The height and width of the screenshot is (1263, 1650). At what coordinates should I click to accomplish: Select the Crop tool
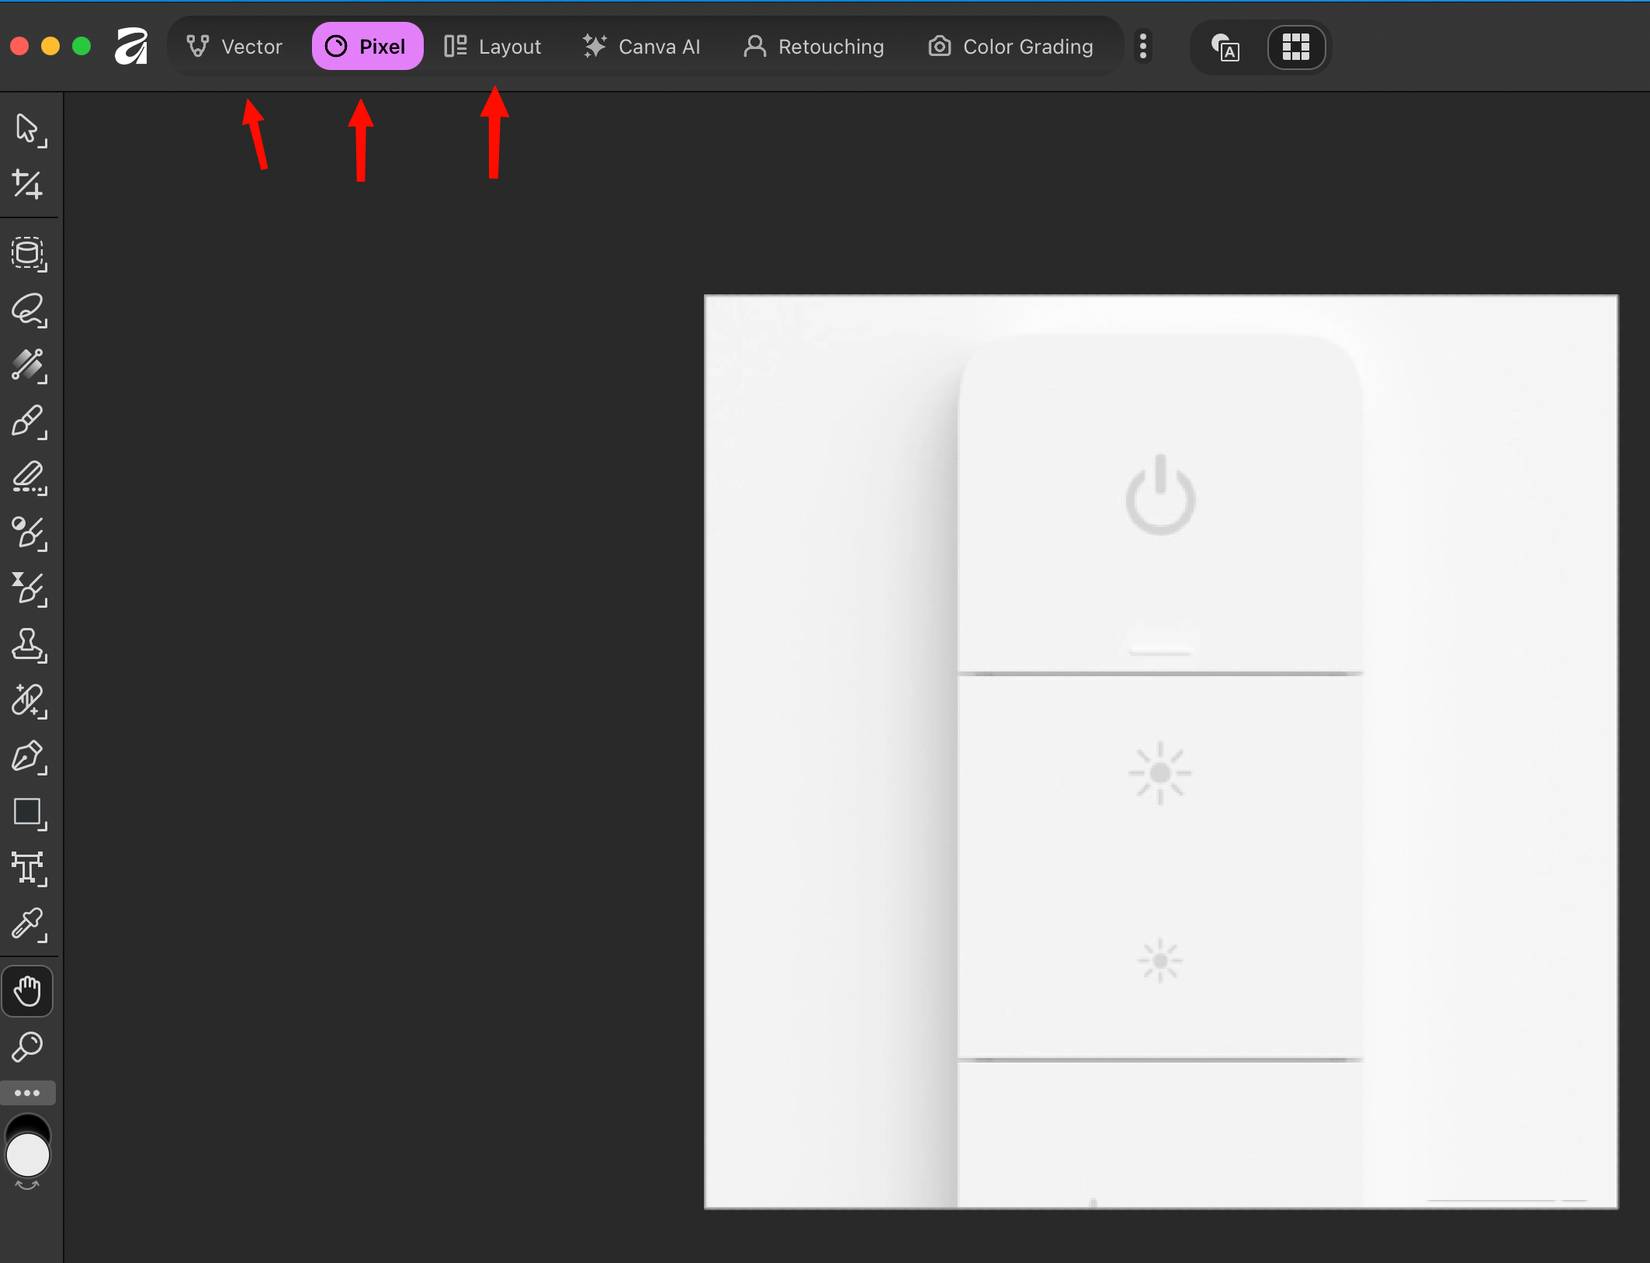point(27,184)
